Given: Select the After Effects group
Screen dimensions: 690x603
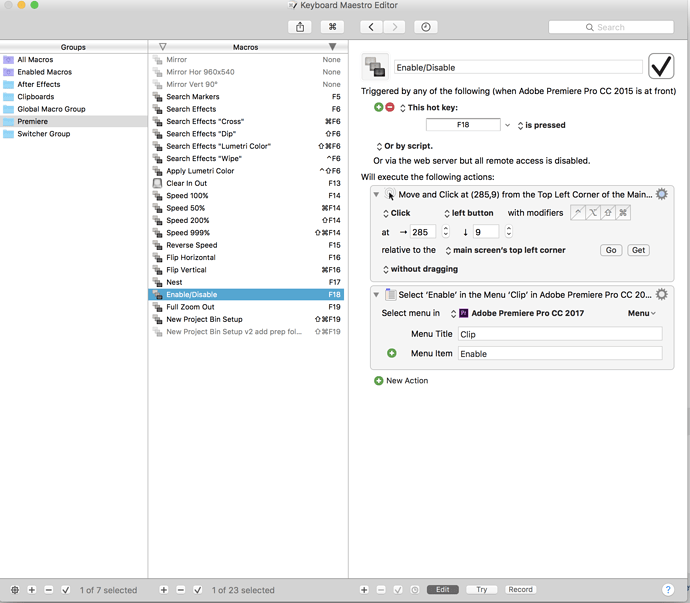Looking at the screenshot, I should pos(73,84).
